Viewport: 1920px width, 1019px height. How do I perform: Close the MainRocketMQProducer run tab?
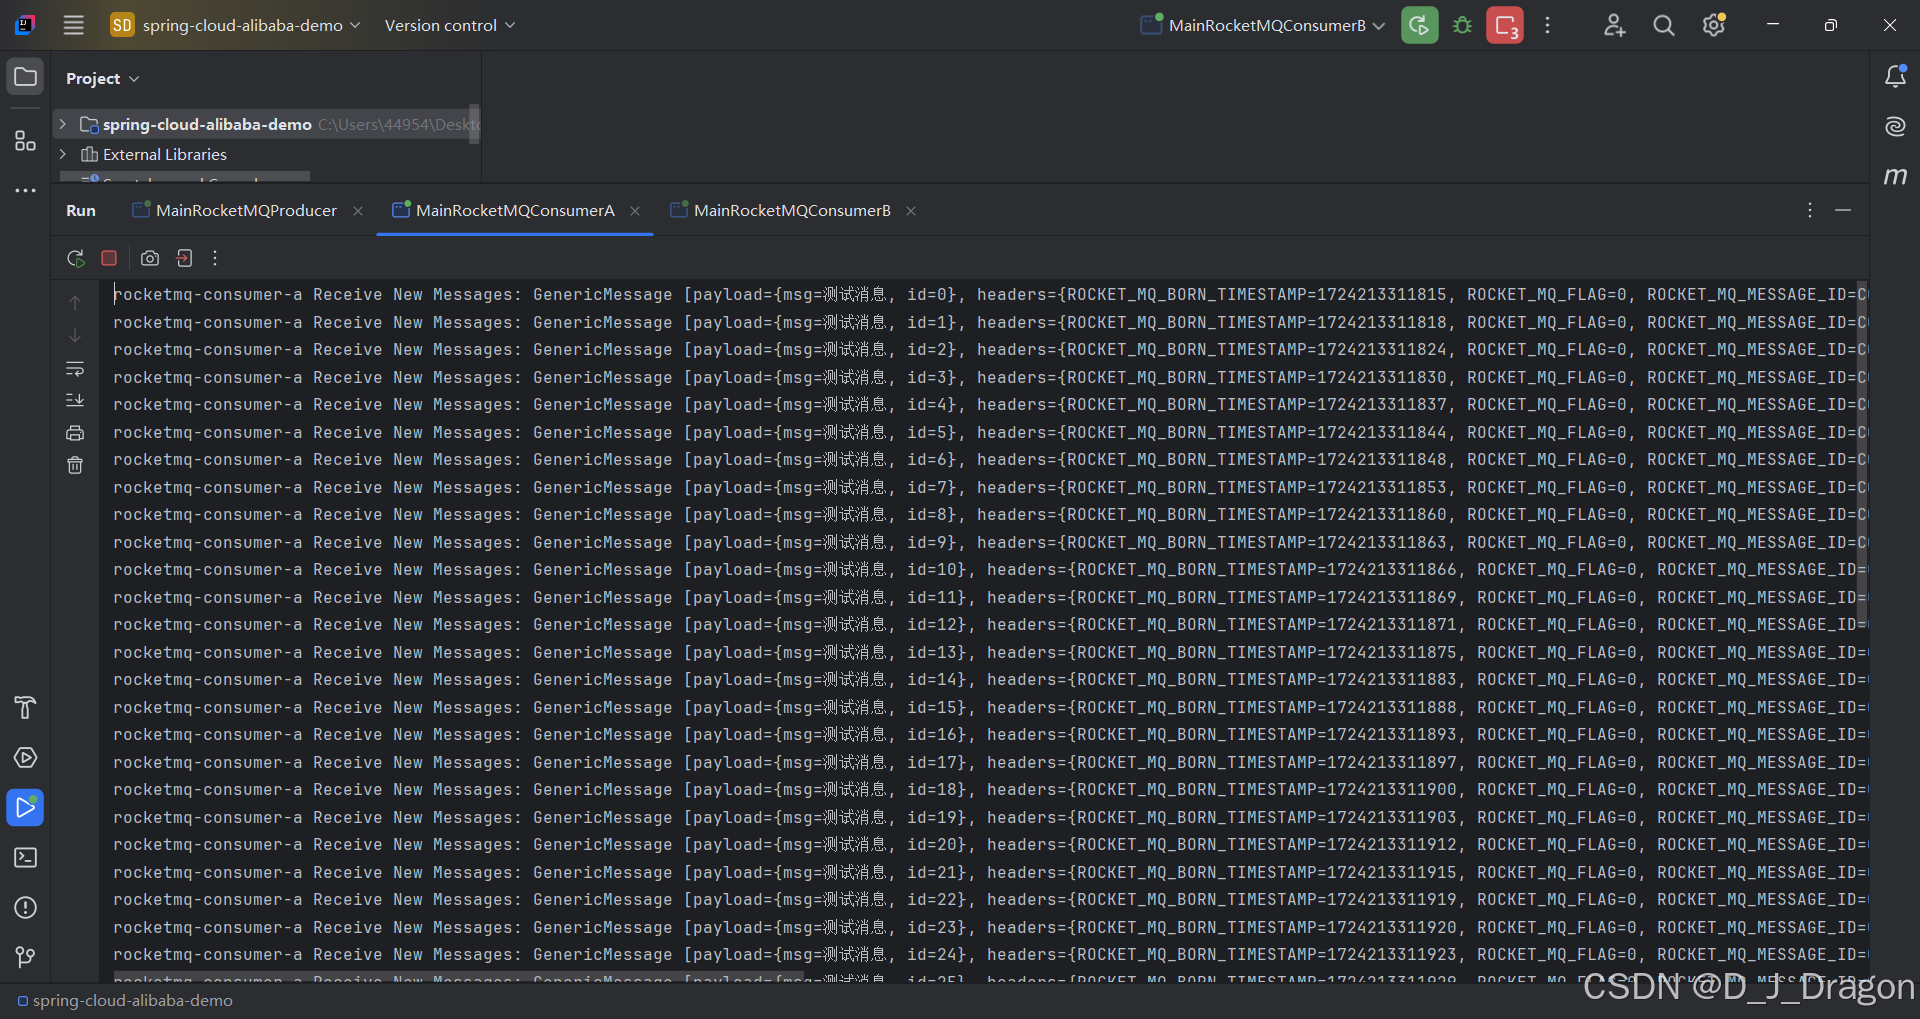pos(358,211)
